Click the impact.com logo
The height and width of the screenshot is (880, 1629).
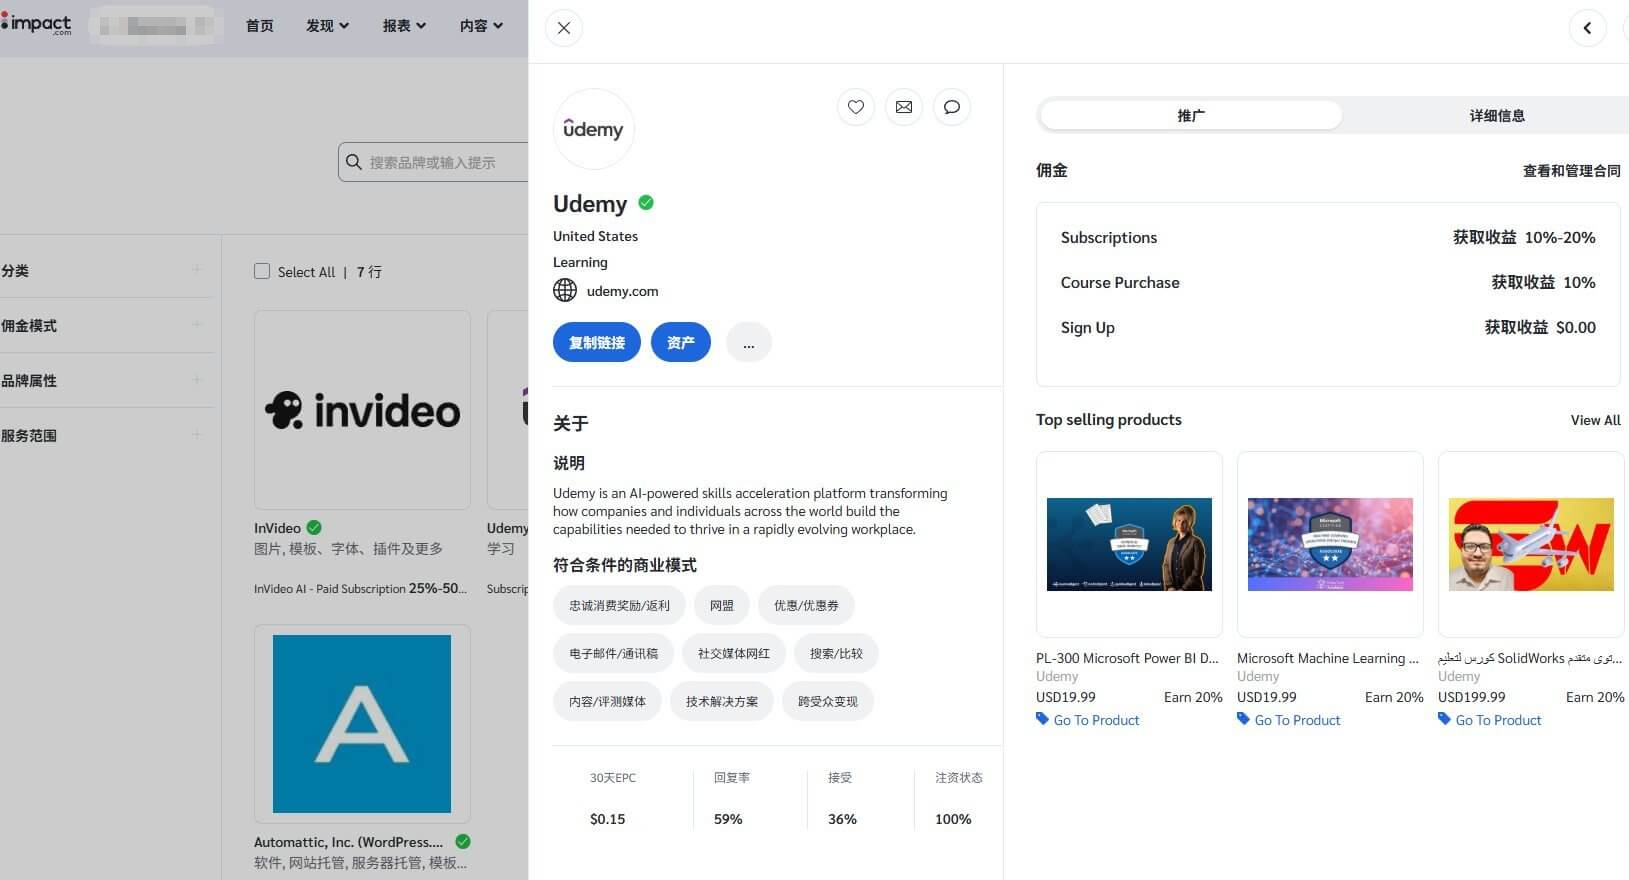pos(37,24)
